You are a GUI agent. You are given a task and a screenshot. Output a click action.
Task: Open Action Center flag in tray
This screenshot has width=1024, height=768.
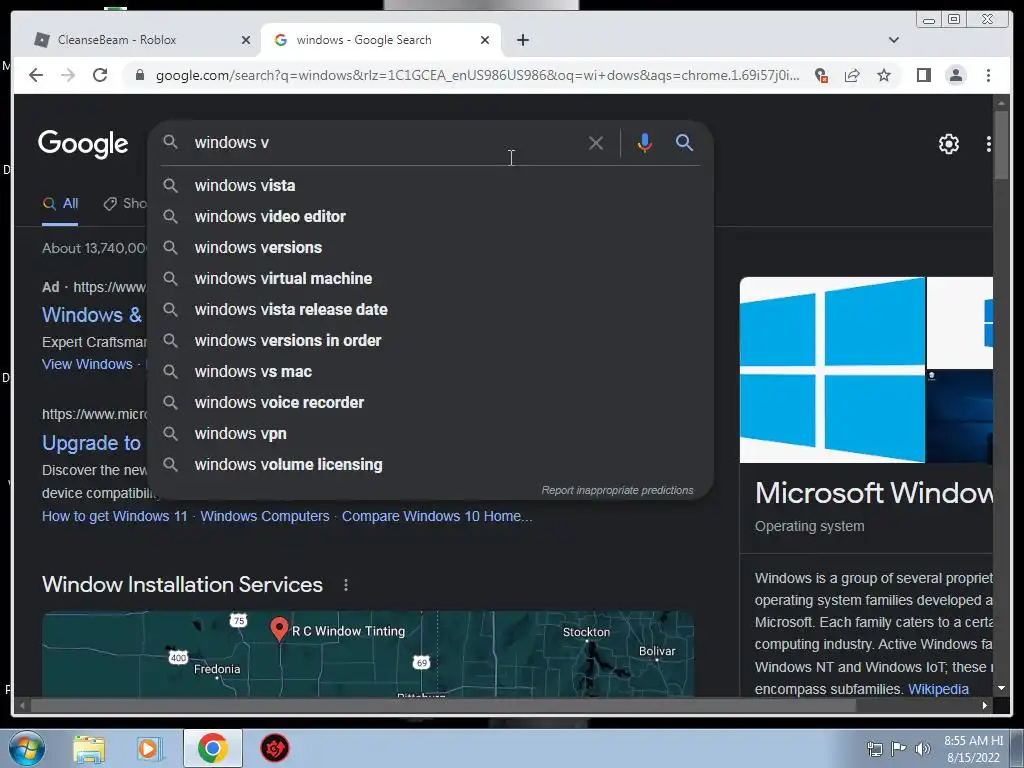click(899, 749)
